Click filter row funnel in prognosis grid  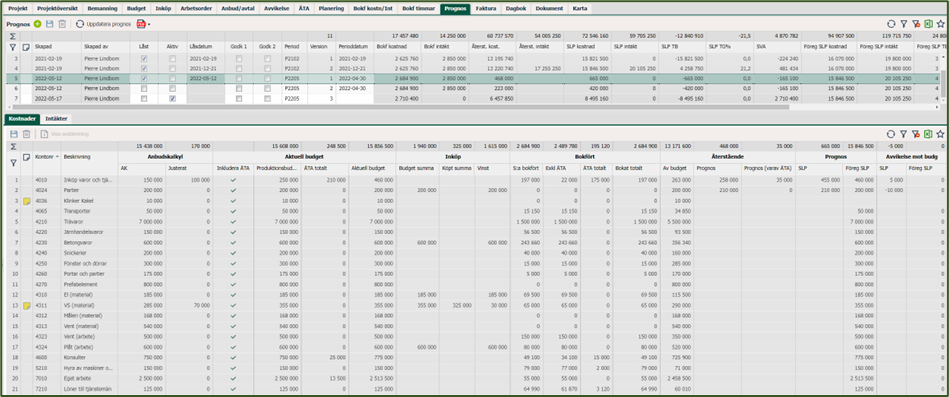[x=13, y=47]
